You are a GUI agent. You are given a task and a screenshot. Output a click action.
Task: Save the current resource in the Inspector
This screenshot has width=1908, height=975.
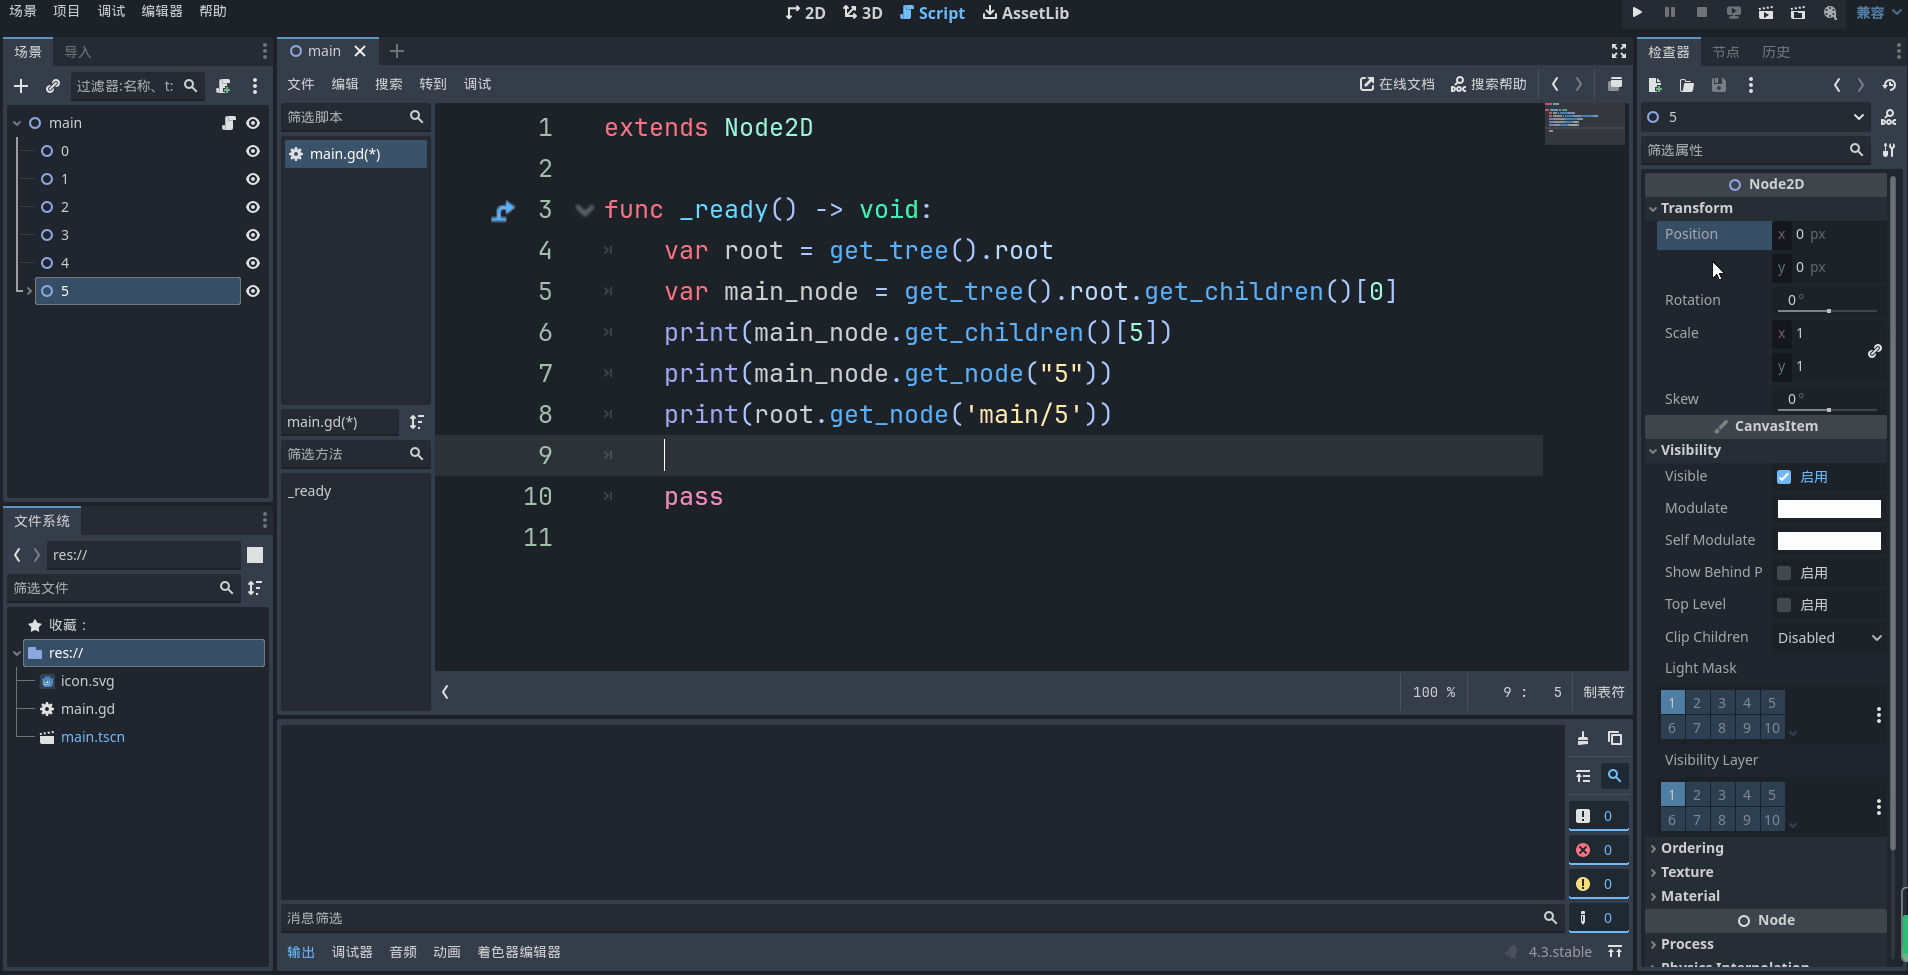(1719, 85)
